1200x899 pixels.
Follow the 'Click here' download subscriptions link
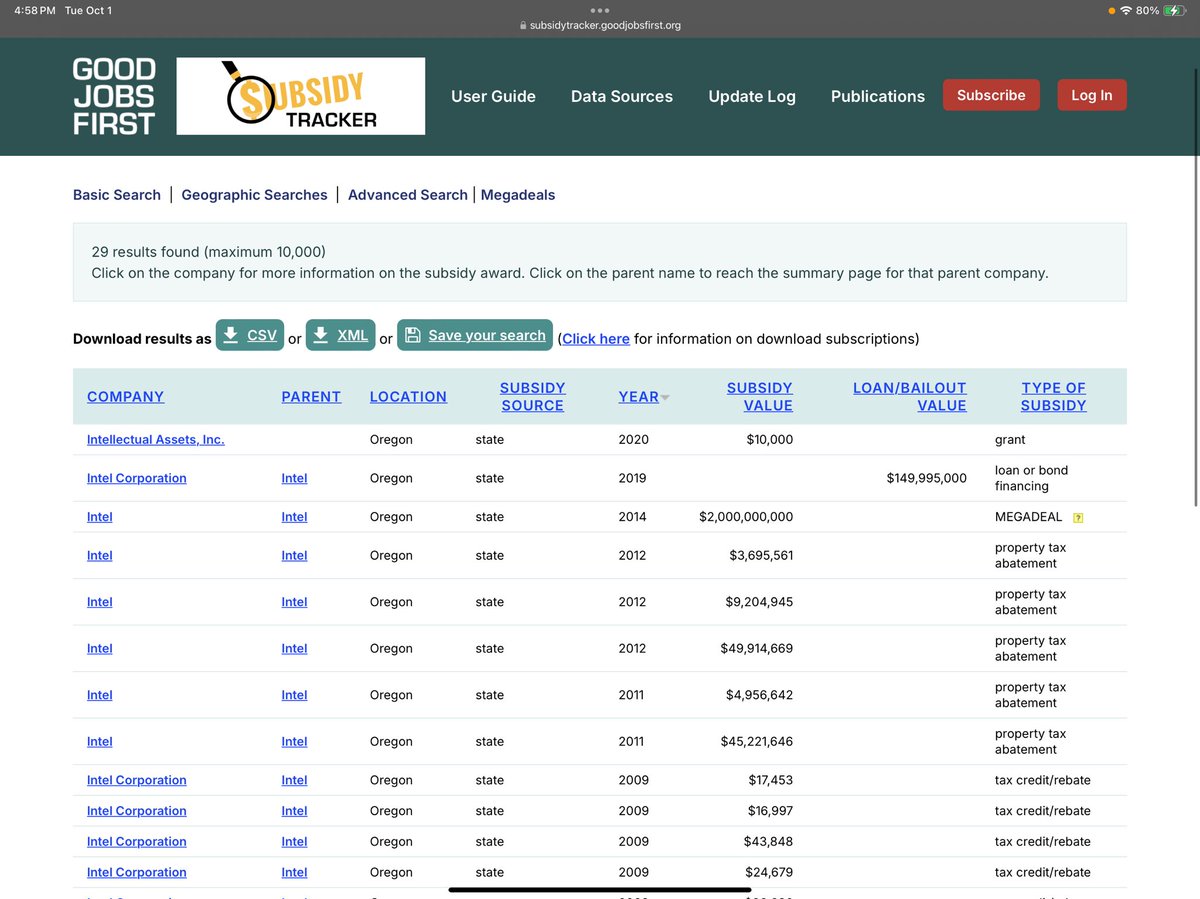point(596,339)
